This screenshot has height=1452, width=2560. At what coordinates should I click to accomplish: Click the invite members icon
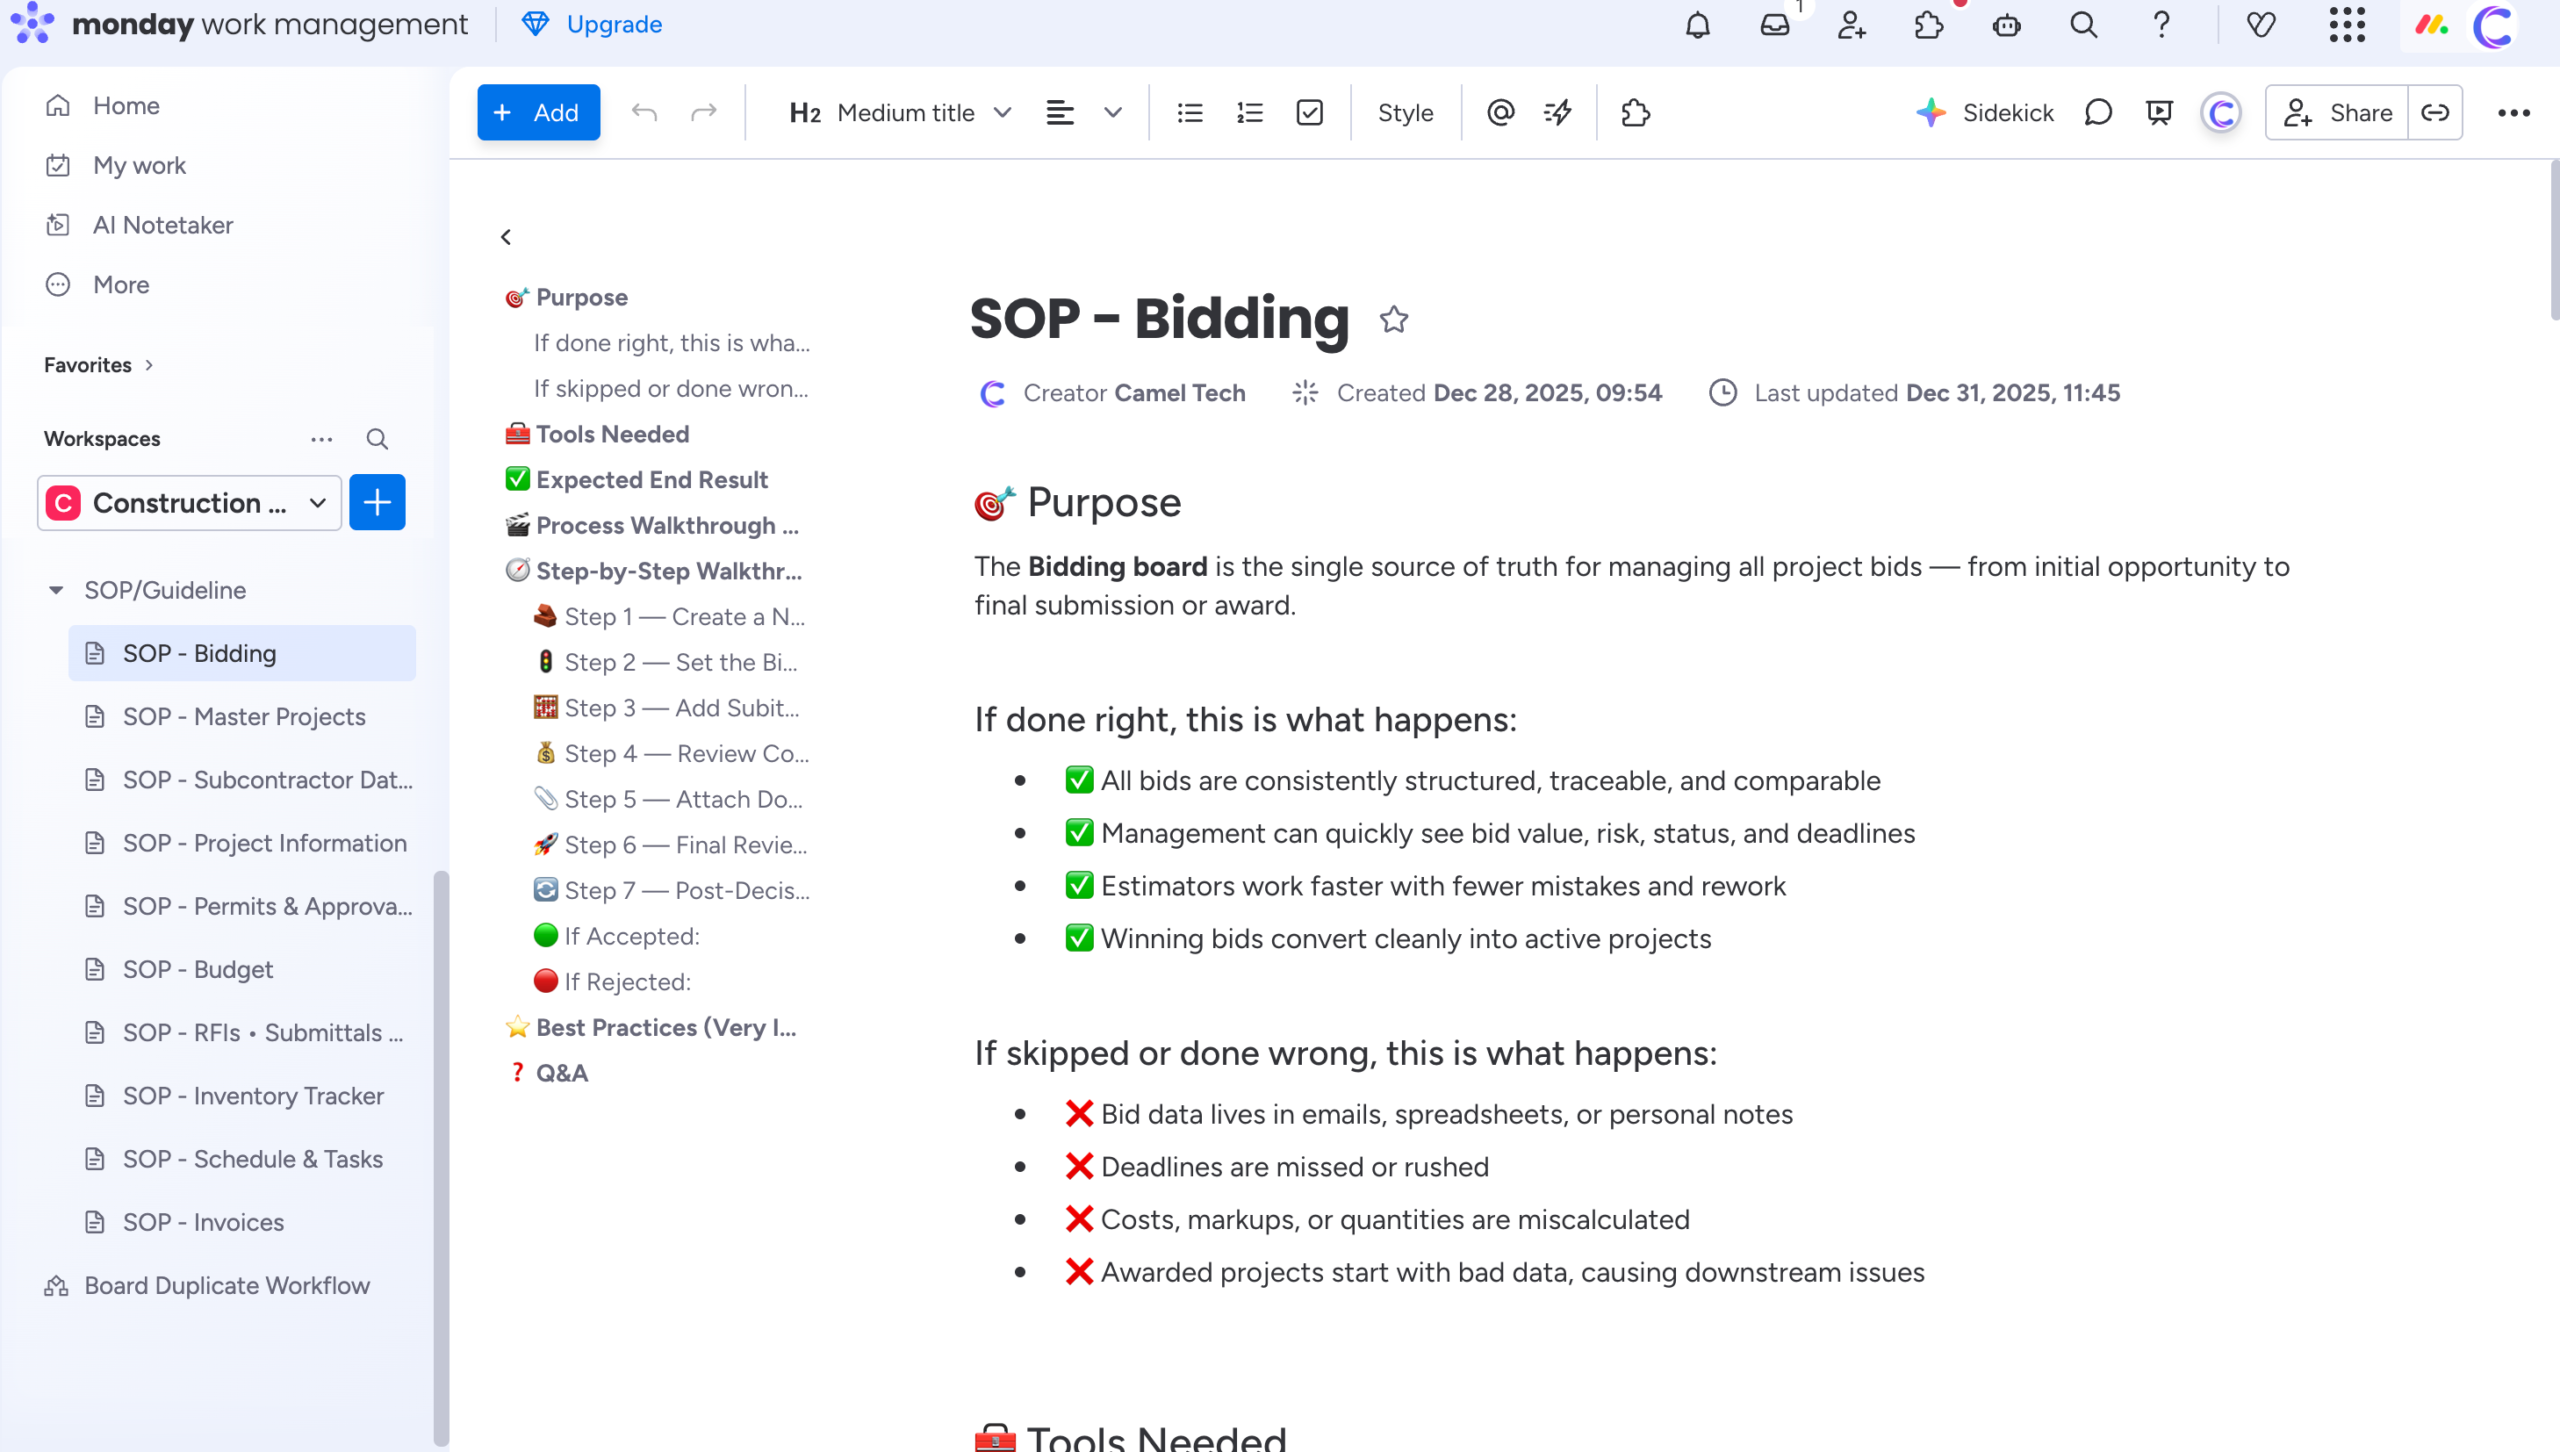click(1852, 25)
